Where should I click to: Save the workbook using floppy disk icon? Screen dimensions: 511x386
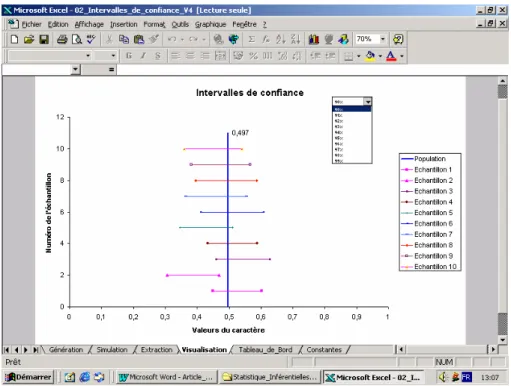pos(44,39)
